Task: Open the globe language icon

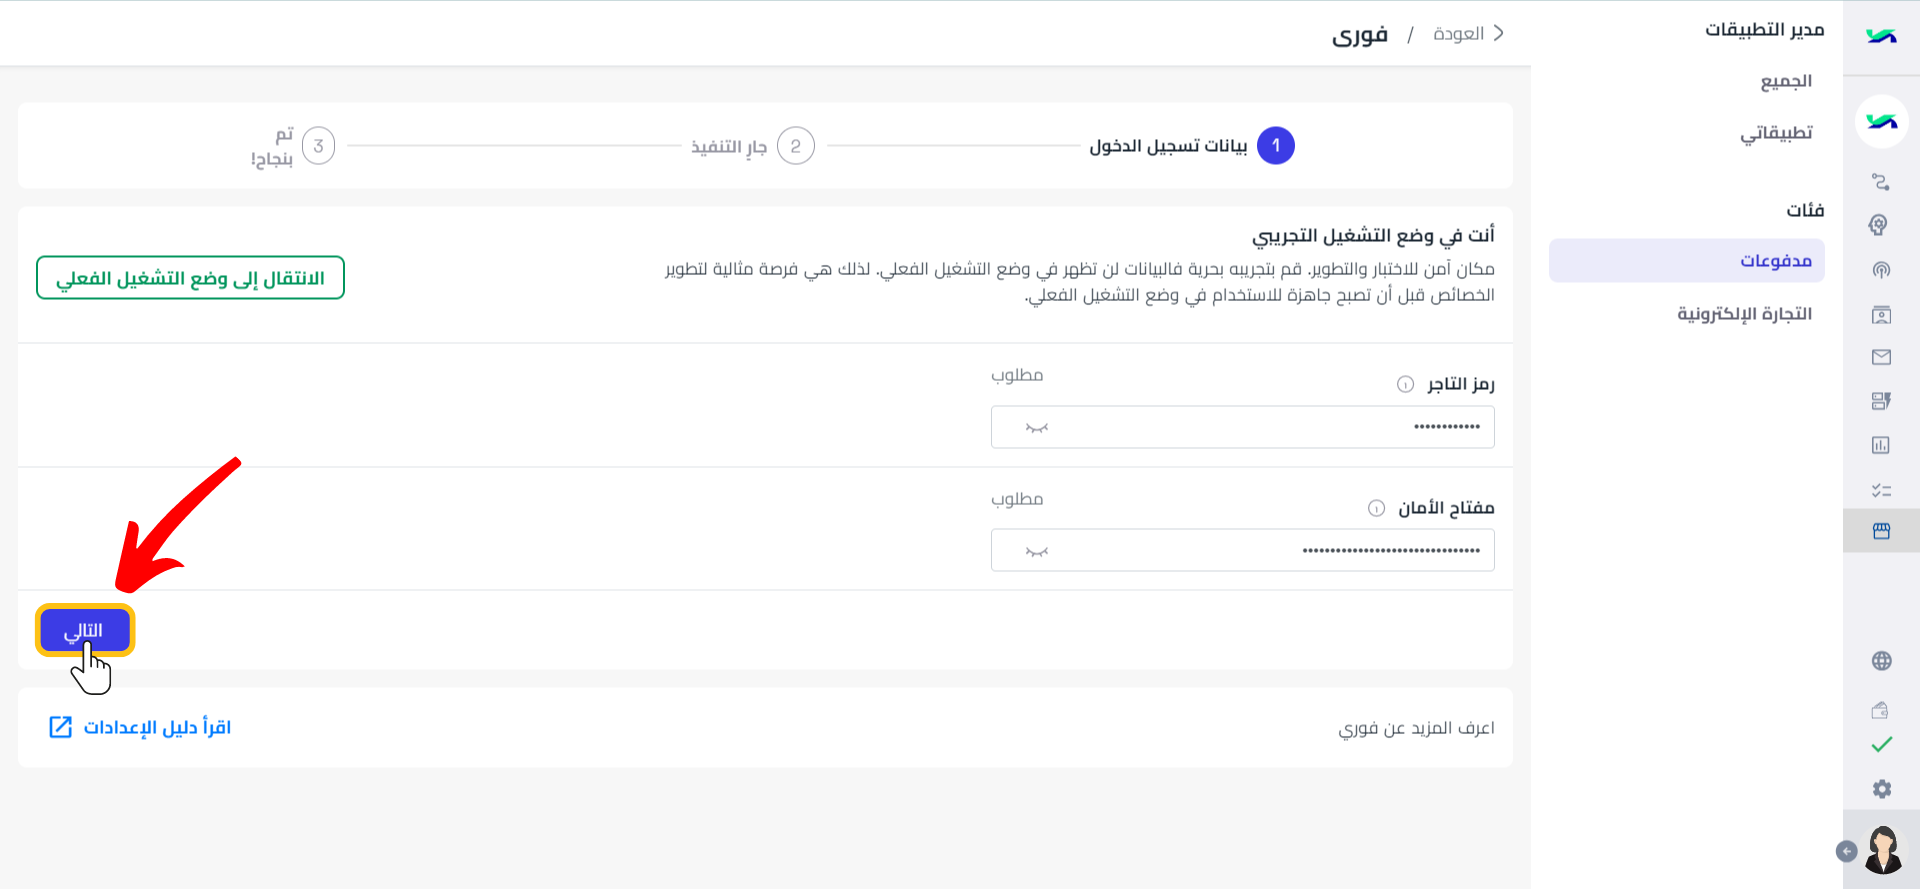Action: click(1881, 661)
